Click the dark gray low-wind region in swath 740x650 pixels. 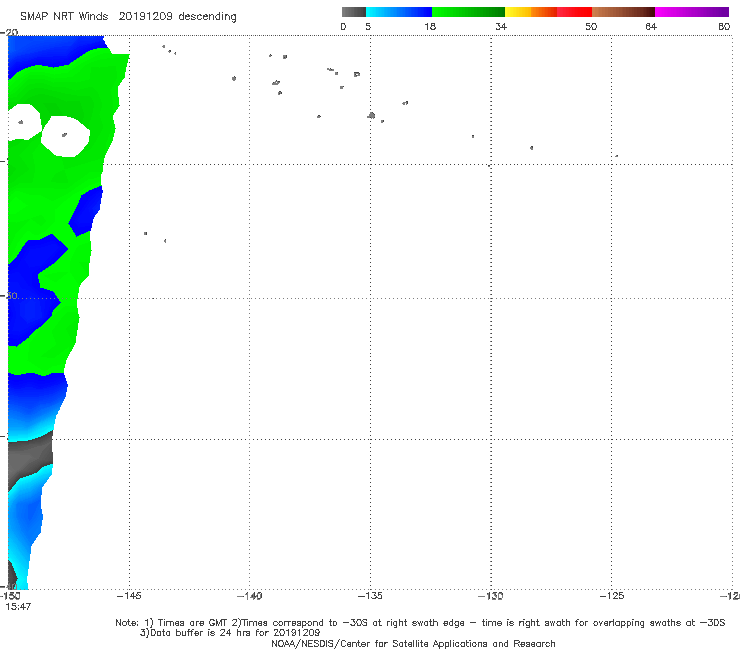(x=30, y=456)
